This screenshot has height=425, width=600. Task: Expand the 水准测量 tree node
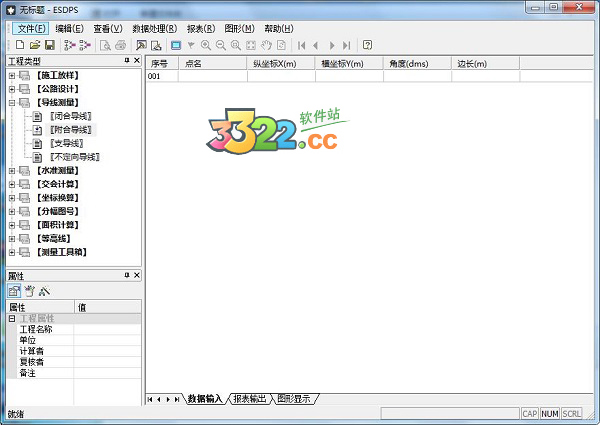(12, 171)
